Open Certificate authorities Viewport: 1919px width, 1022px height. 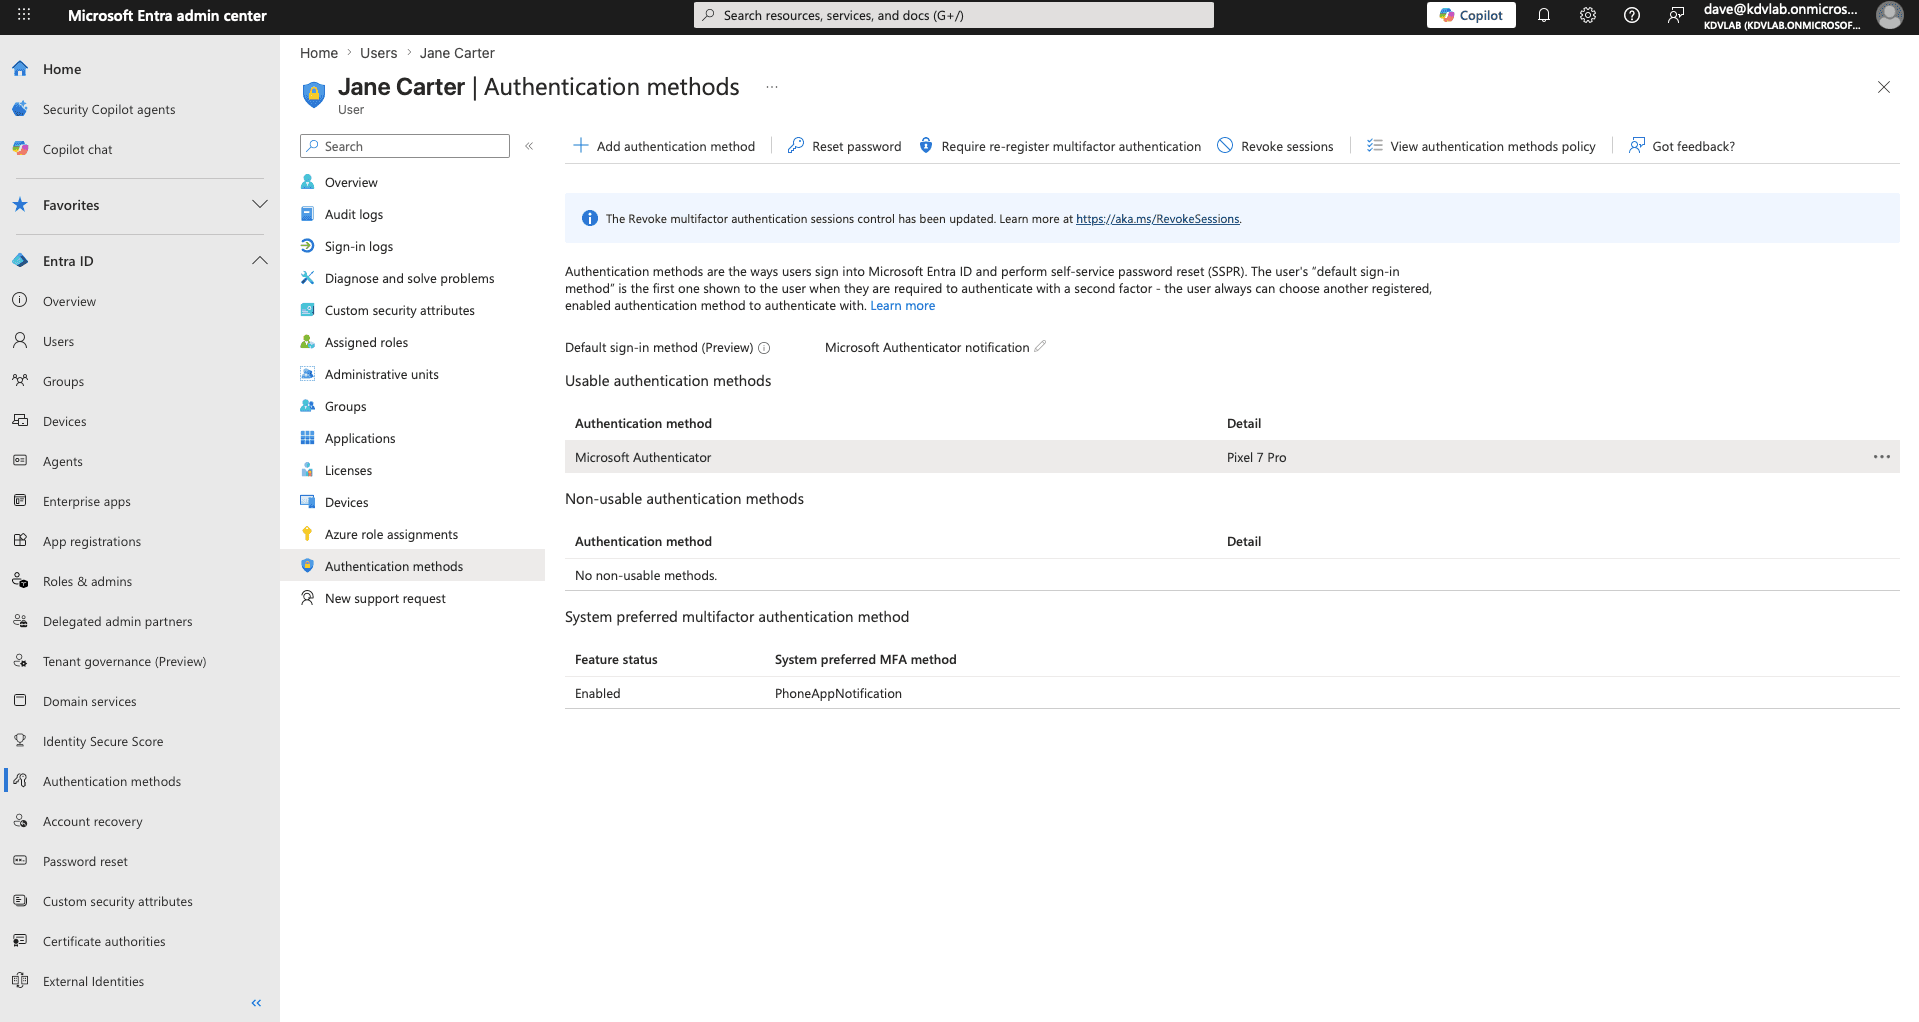tap(104, 941)
